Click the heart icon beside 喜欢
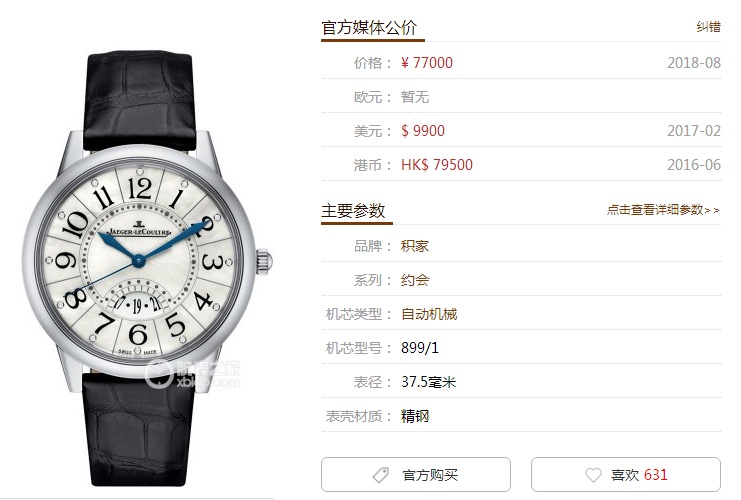Screen dimensions: 741x500 pos(593,475)
